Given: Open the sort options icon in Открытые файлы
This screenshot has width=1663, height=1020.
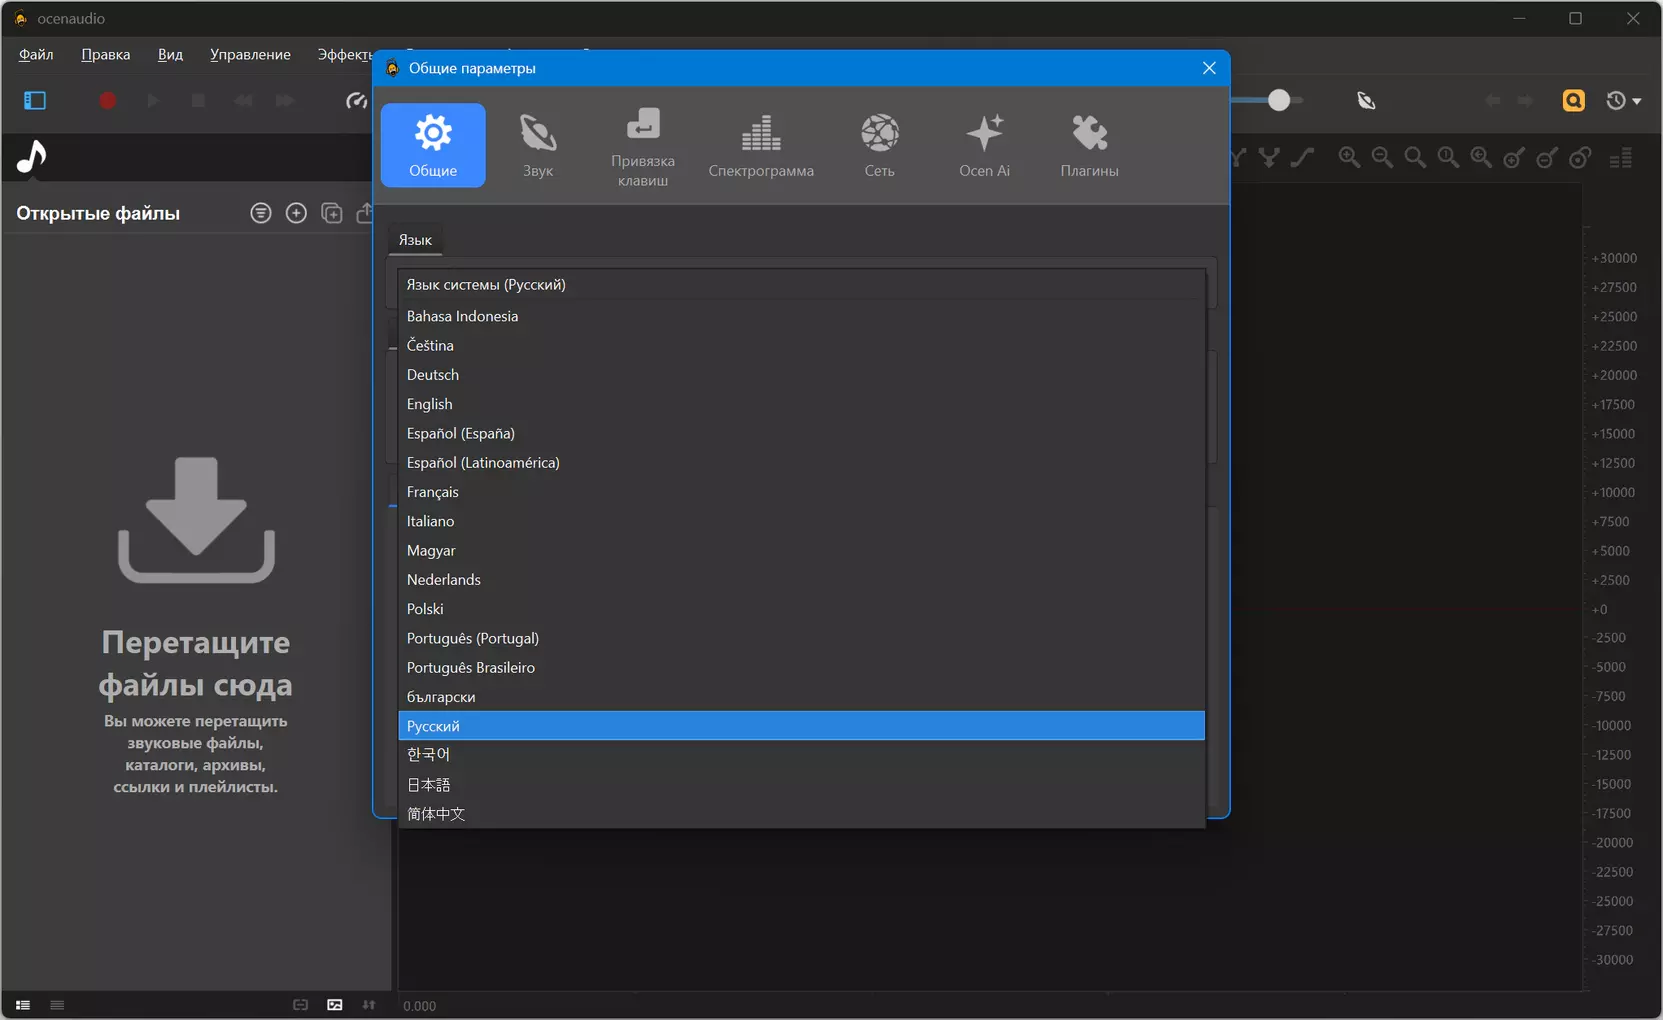Looking at the screenshot, I should pos(261,213).
